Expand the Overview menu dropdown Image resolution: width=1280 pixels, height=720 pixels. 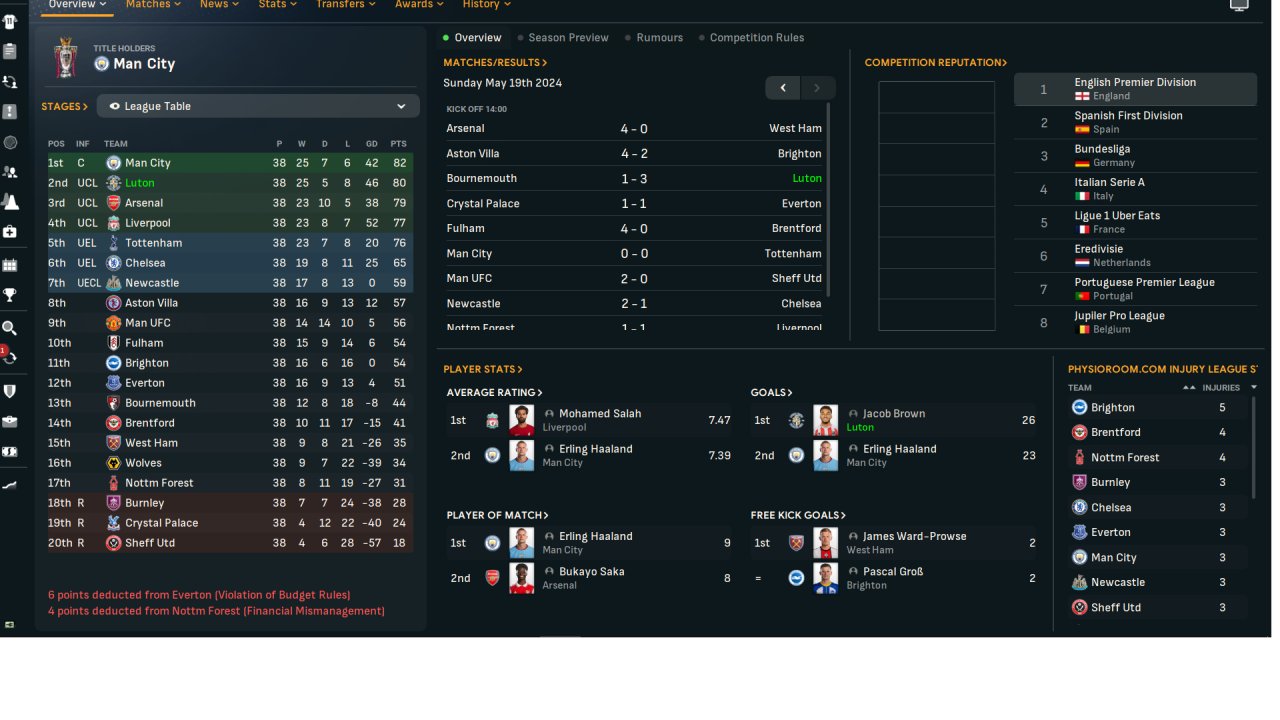[x=77, y=5]
